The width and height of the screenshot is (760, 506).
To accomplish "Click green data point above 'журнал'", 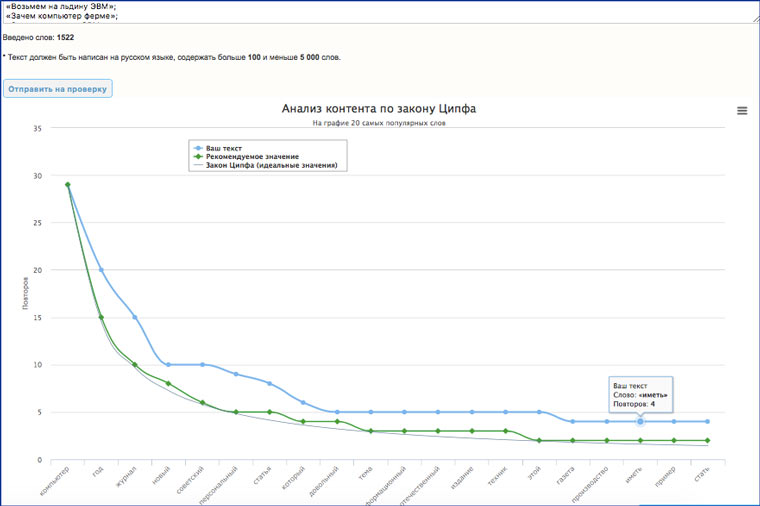I will tap(135, 365).
